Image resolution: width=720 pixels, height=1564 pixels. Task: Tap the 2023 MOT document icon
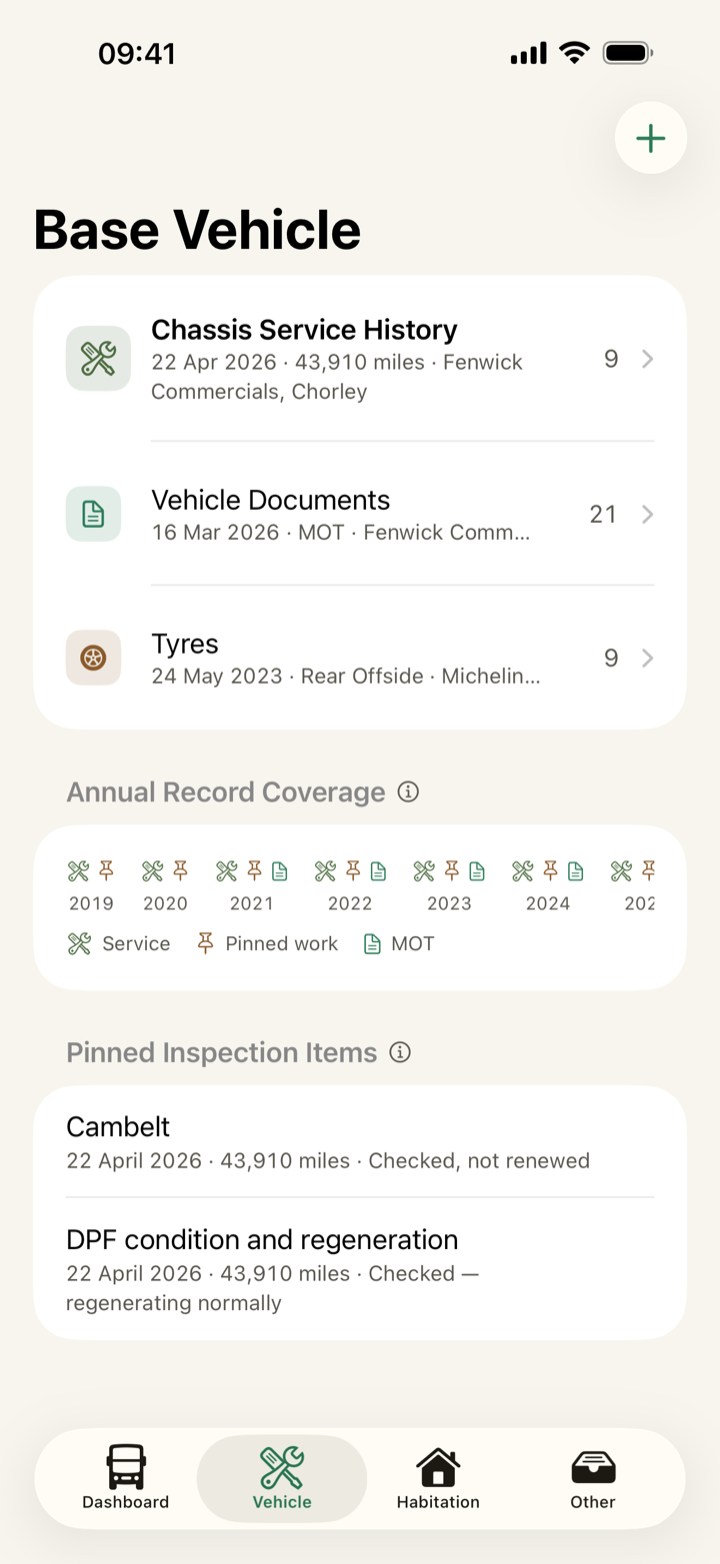[x=477, y=871]
